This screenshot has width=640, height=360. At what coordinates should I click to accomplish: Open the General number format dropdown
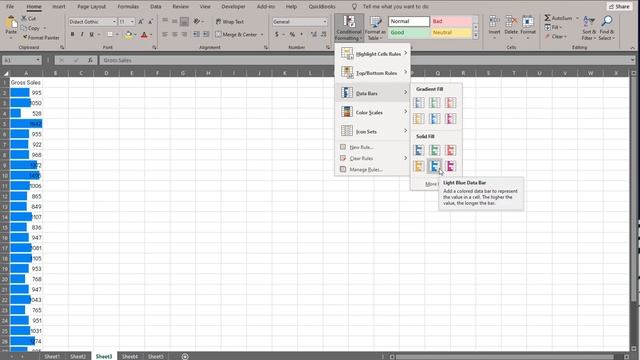pyautogui.click(x=325, y=22)
